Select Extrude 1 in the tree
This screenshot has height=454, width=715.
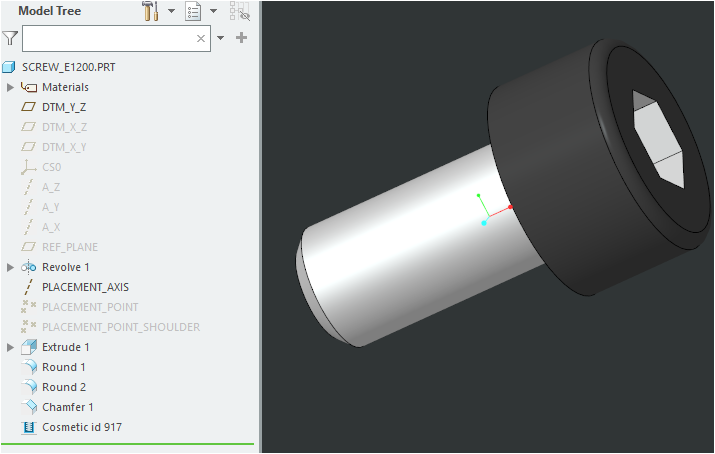pyautogui.click(x=66, y=347)
